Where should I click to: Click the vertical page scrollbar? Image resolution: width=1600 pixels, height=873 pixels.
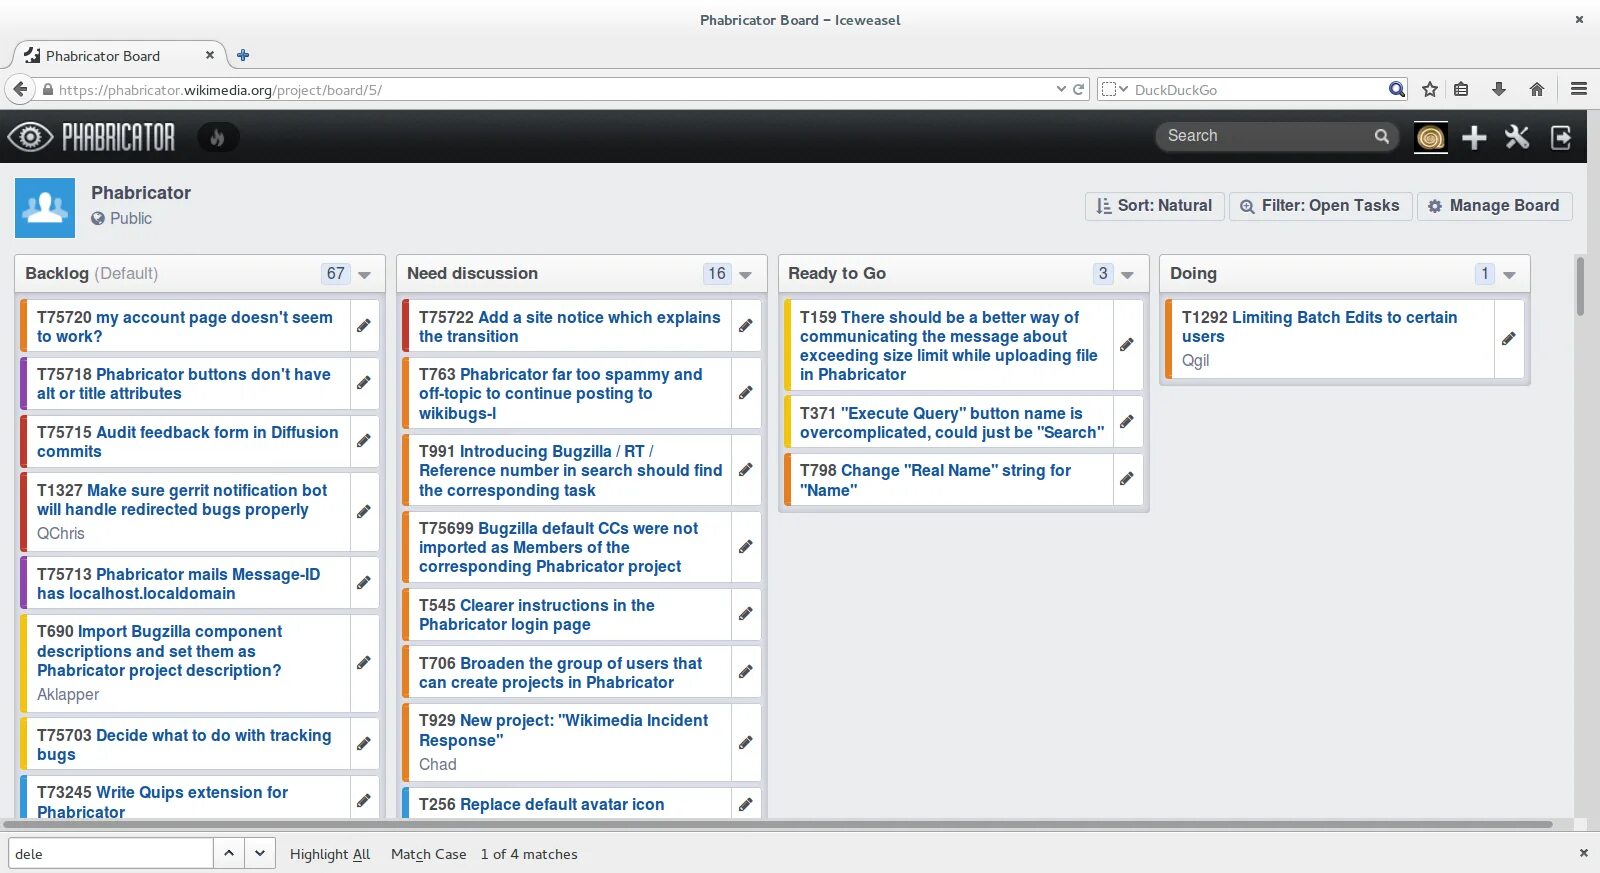[x=1580, y=287]
